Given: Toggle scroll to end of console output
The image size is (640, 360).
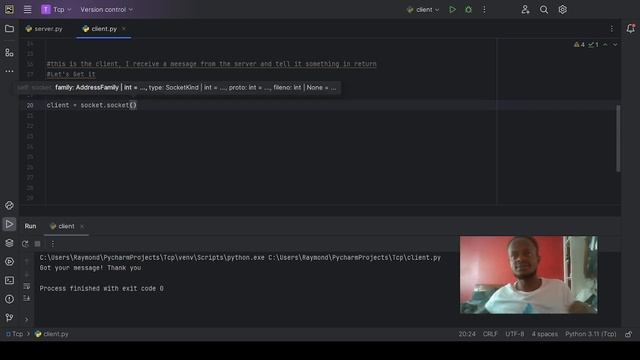Looking at the screenshot, I should click(27, 298).
